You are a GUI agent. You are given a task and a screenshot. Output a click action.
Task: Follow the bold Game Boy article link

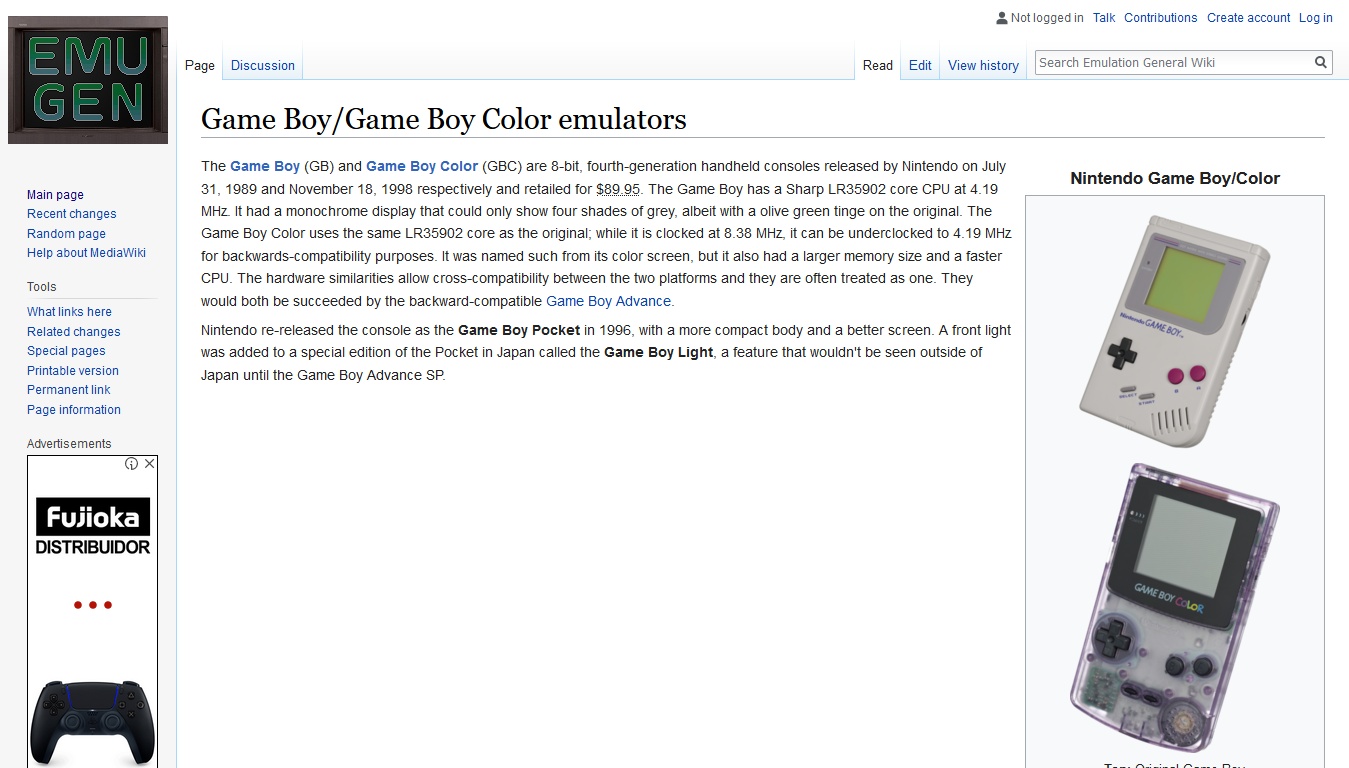(x=265, y=167)
